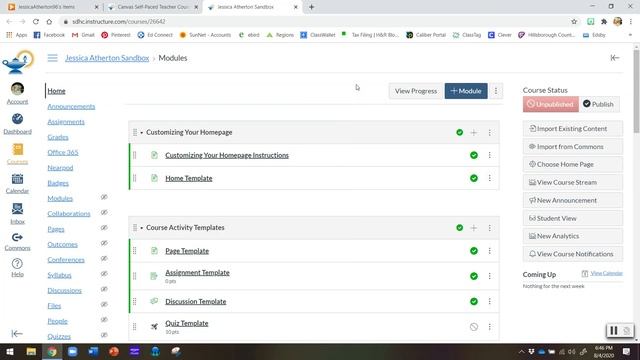Click the Publish course status button

(598, 104)
